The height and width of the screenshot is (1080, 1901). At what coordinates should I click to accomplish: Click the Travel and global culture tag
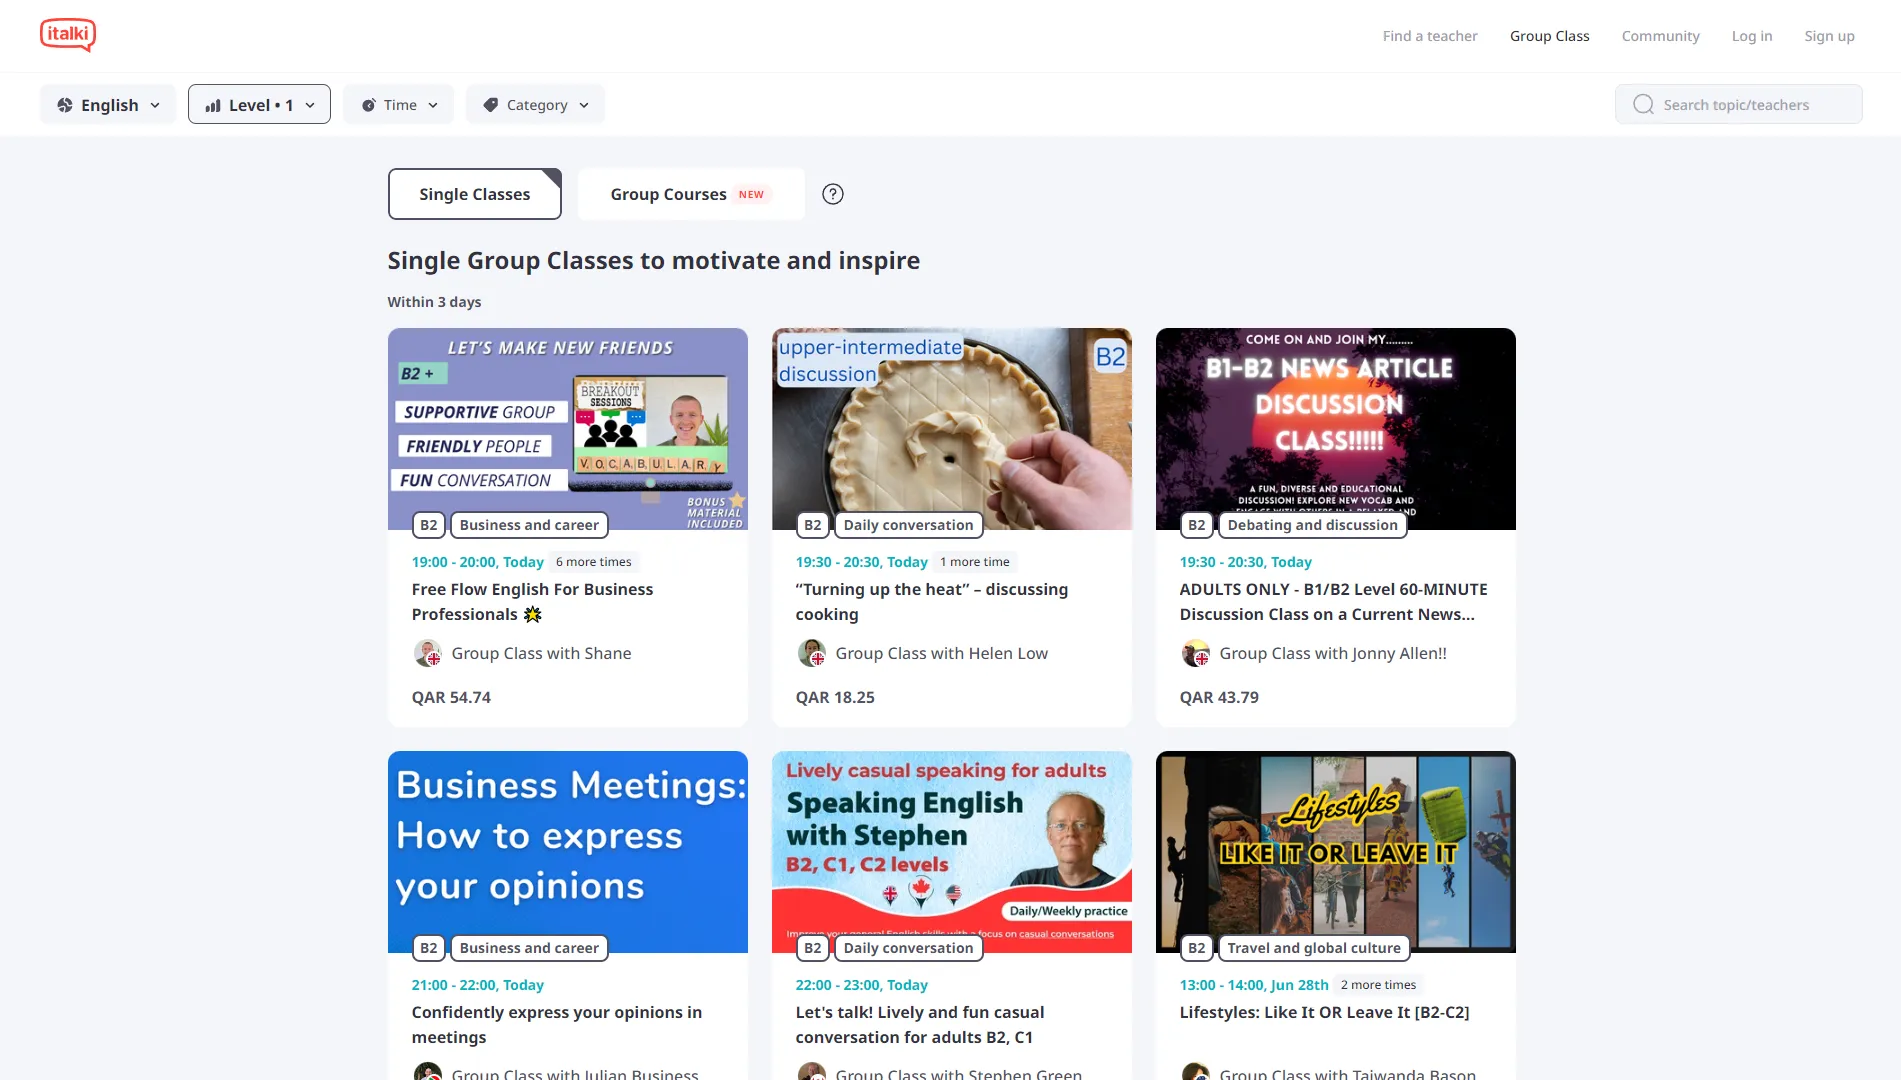[1314, 948]
